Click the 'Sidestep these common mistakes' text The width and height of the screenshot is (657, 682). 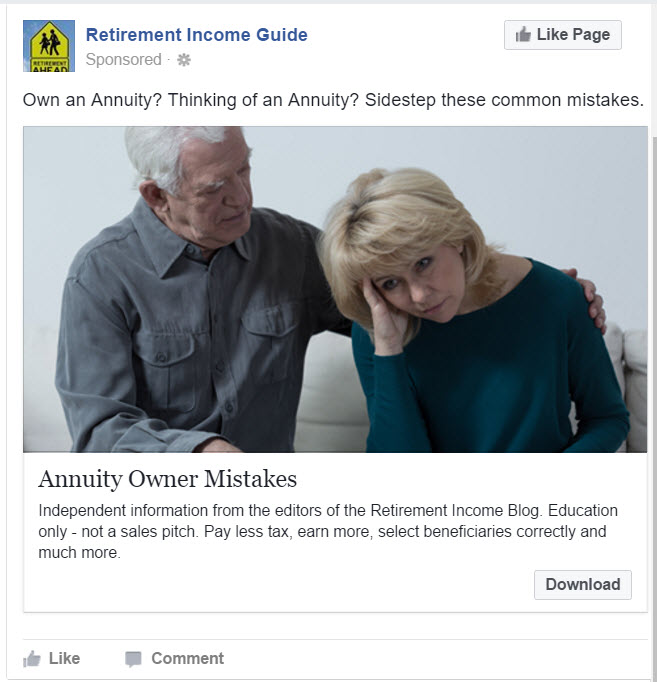[504, 100]
